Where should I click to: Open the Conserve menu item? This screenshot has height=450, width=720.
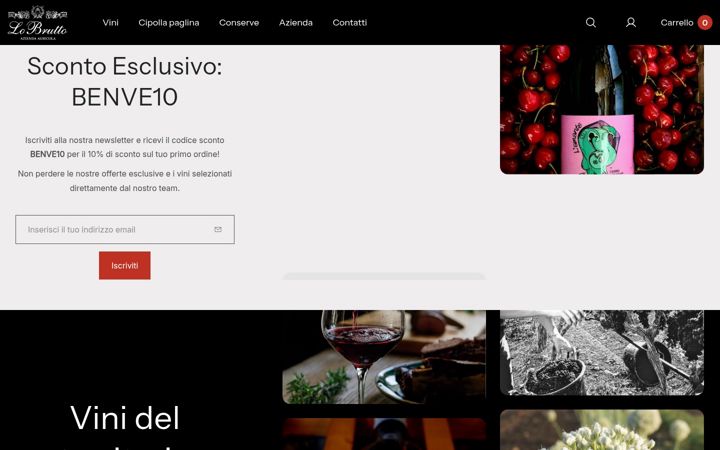click(x=239, y=22)
